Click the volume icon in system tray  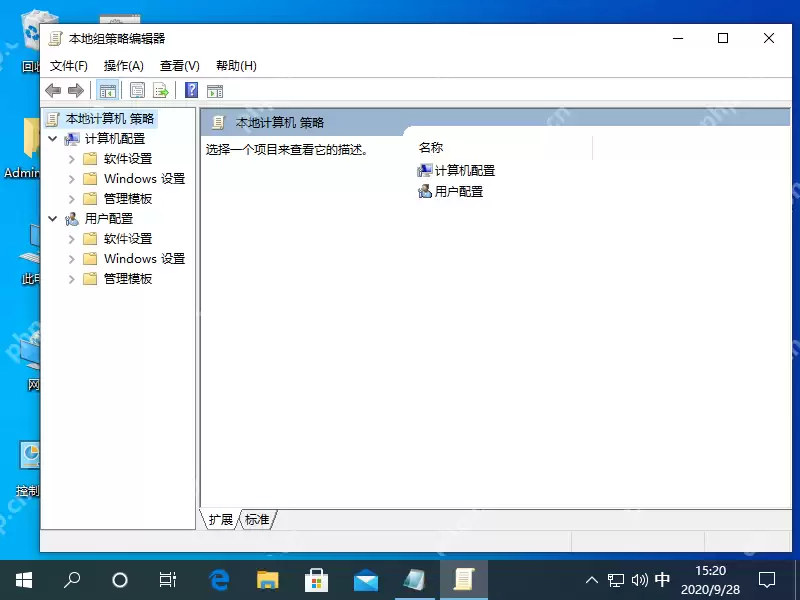point(639,578)
